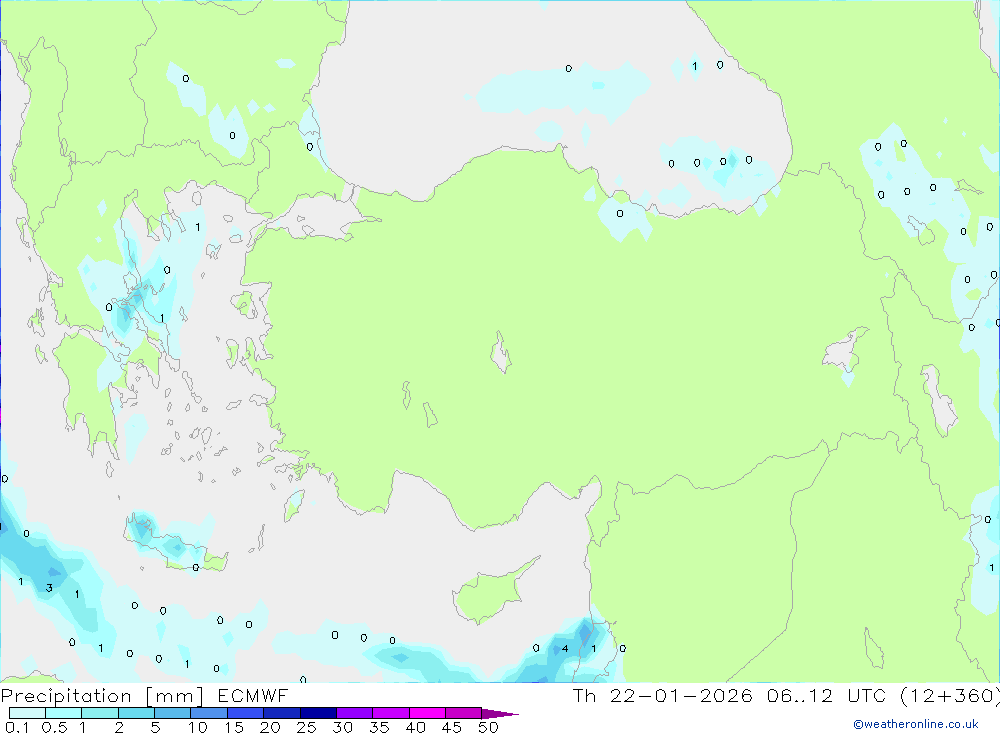Screen dimensions: 1000x733
Task: Pick the 1–2 mm legend color swatch
Action: coord(100,713)
